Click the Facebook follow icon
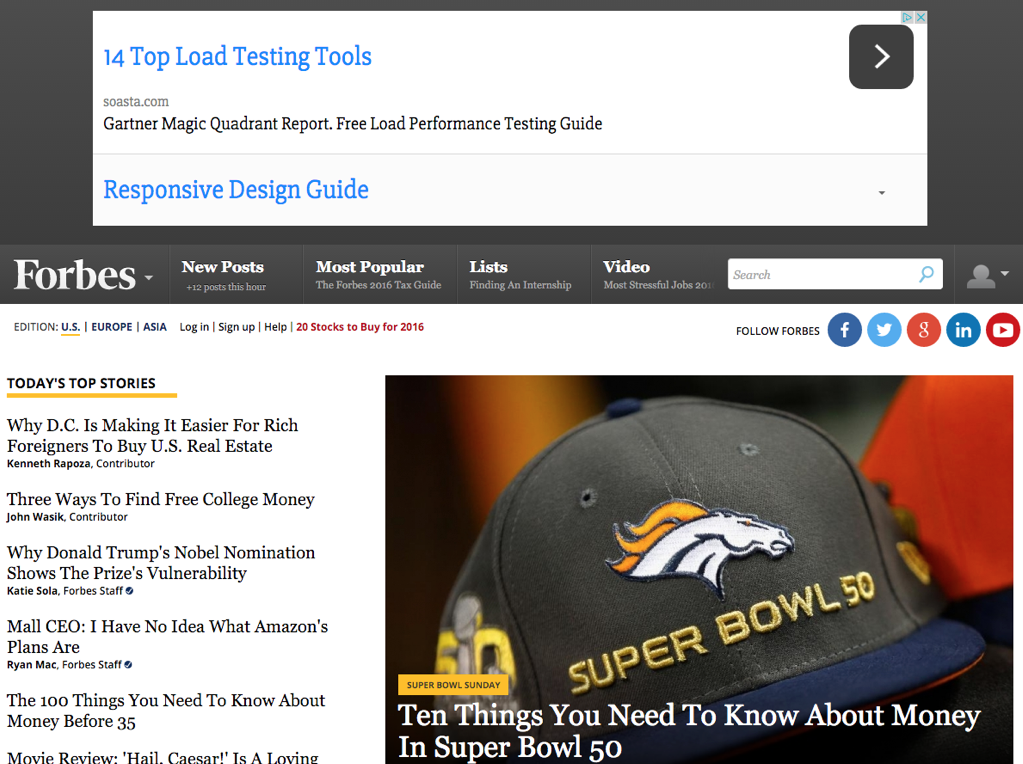The image size is (1023, 764). (x=844, y=330)
